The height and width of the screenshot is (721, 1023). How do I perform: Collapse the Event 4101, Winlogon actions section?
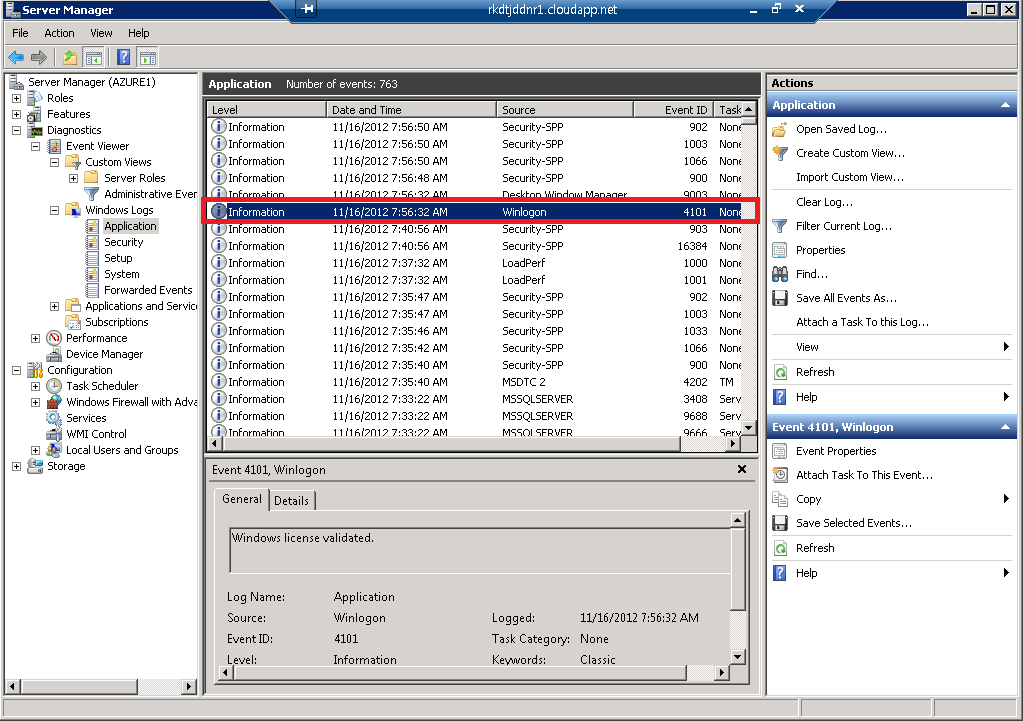tap(1005, 427)
